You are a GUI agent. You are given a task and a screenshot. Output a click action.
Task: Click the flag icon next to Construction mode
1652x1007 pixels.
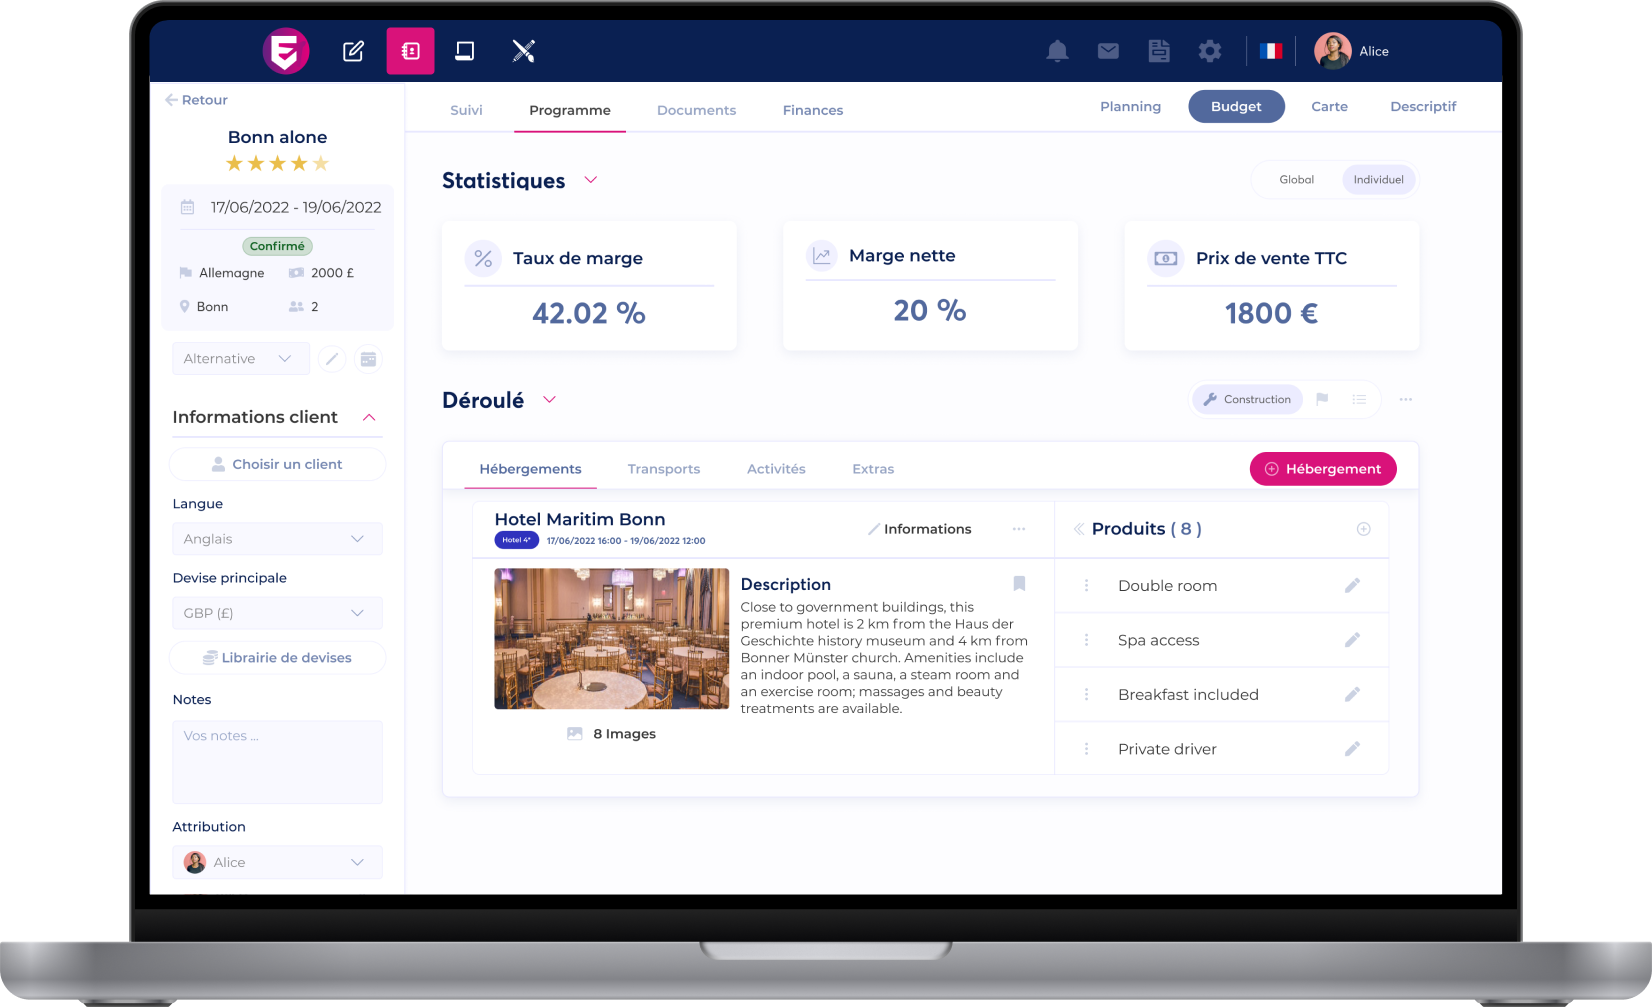1322,399
